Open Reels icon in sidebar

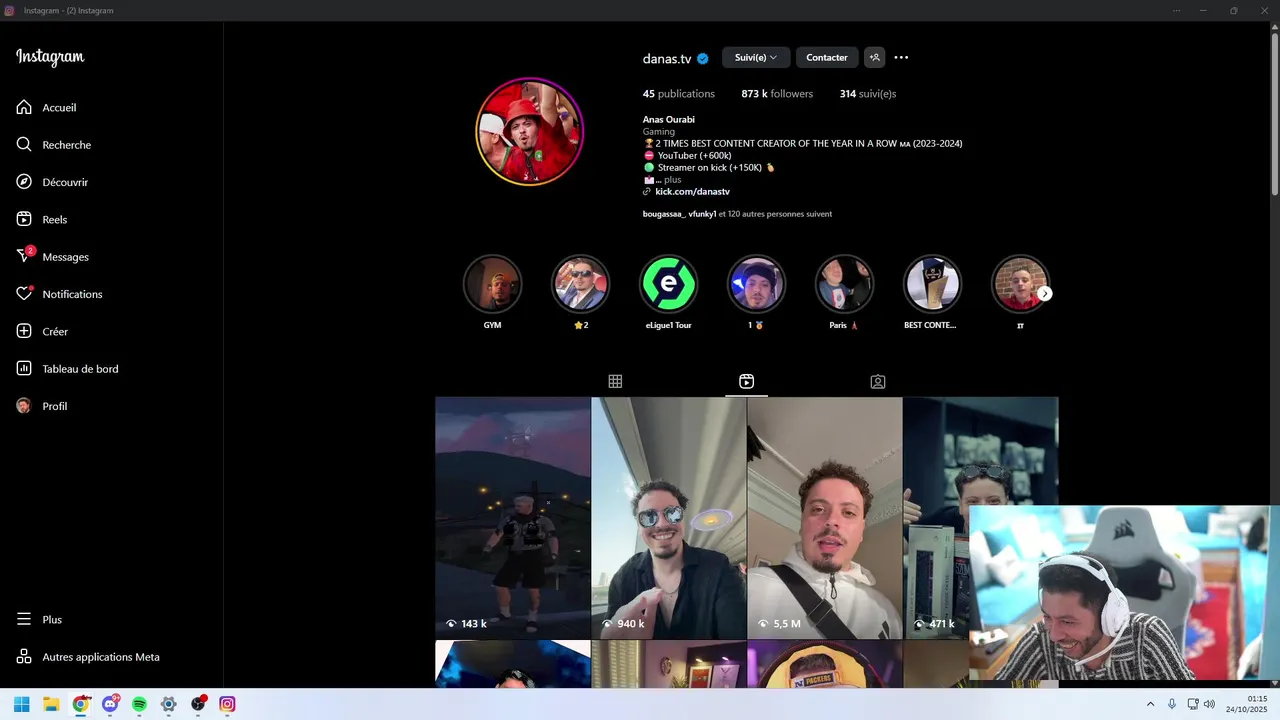[x=24, y=219]
